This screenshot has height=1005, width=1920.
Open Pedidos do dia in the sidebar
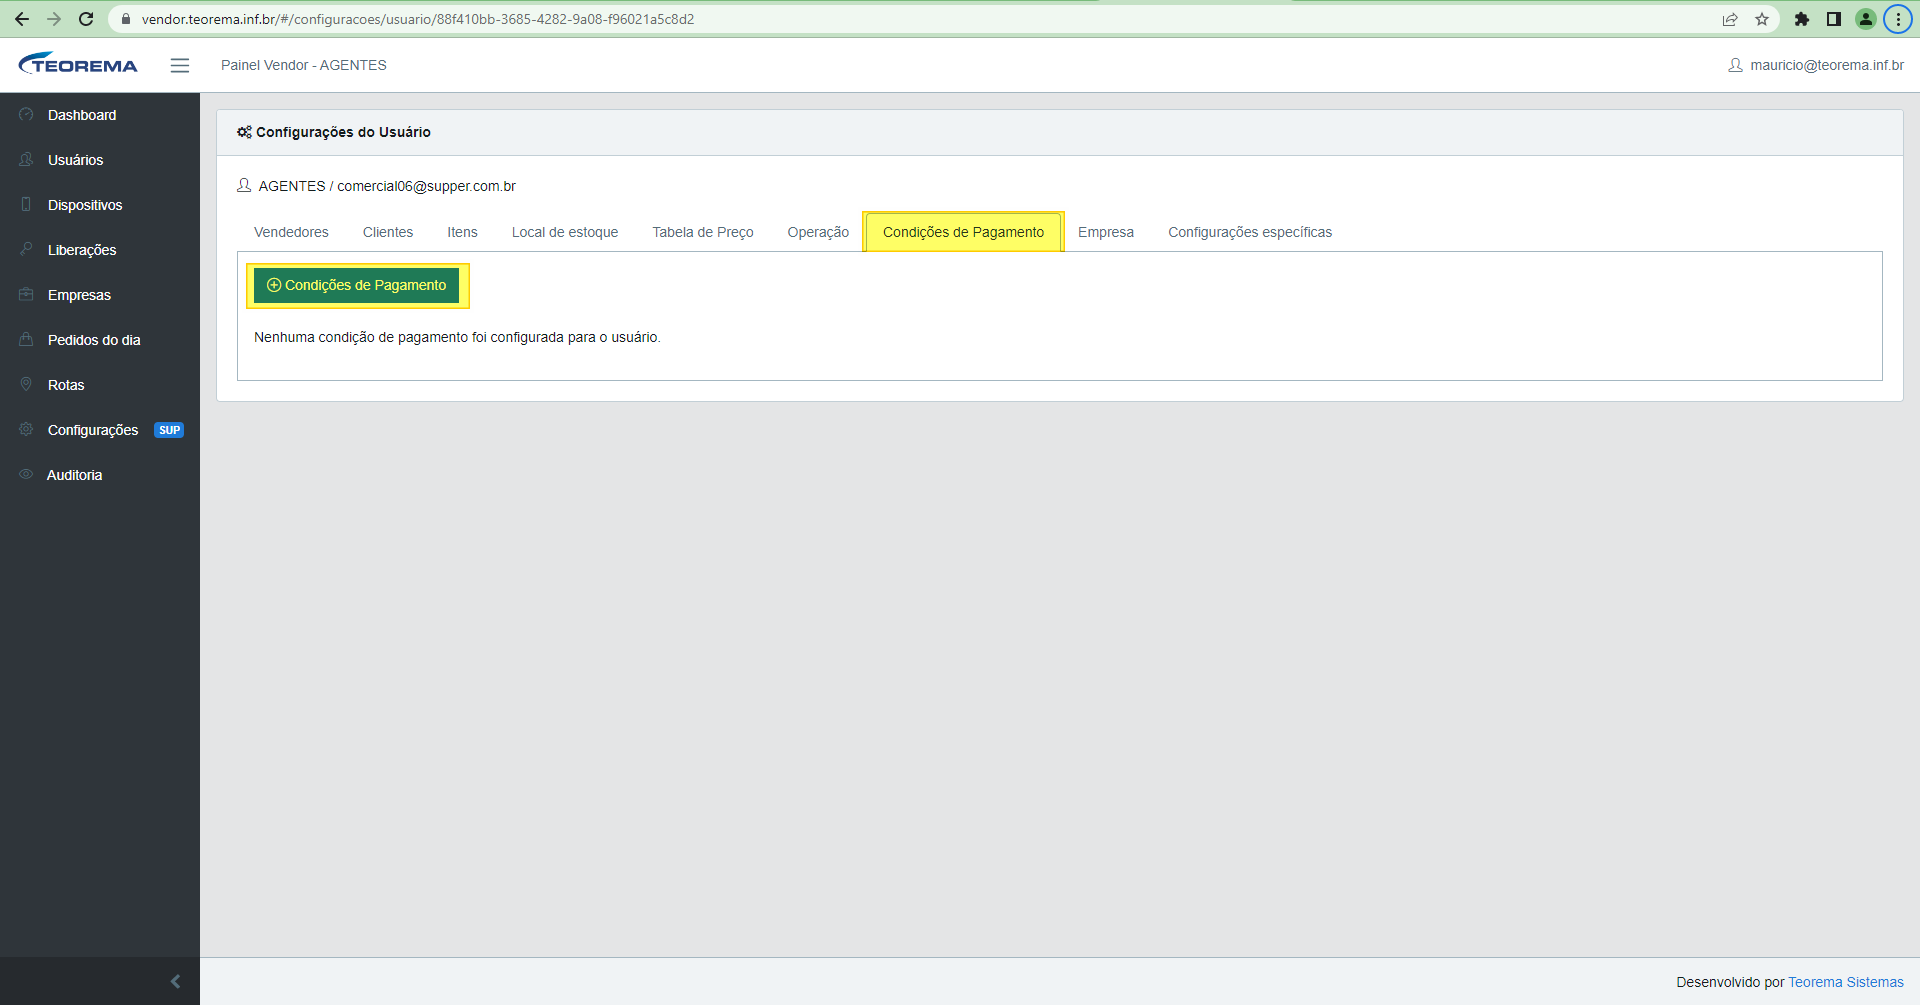click(100, 340)
